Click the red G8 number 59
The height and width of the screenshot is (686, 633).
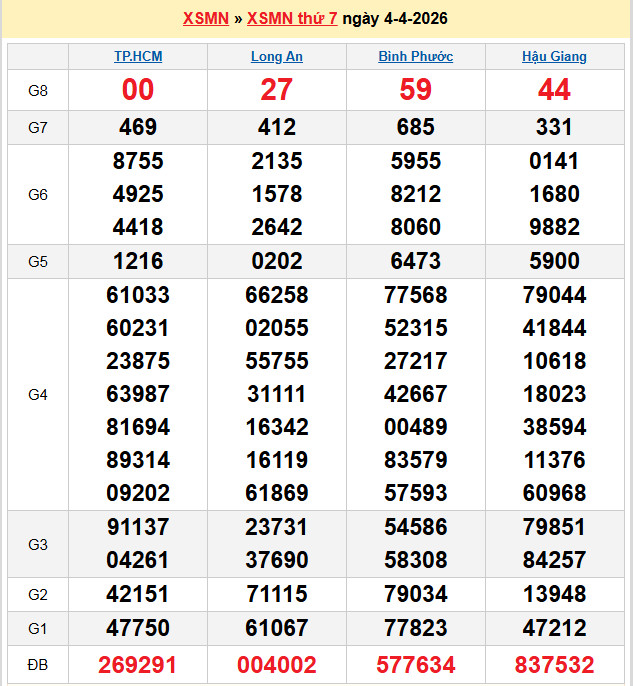pos(416,90)
